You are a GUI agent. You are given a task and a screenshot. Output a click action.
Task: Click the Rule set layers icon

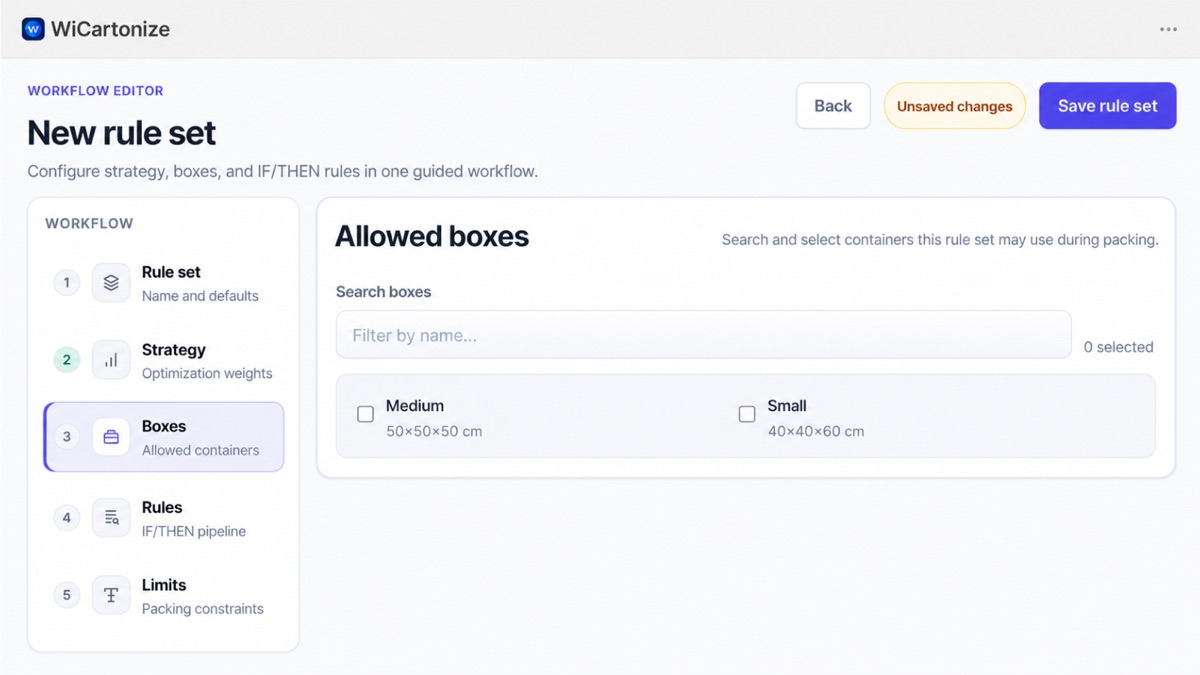point(111,283)
